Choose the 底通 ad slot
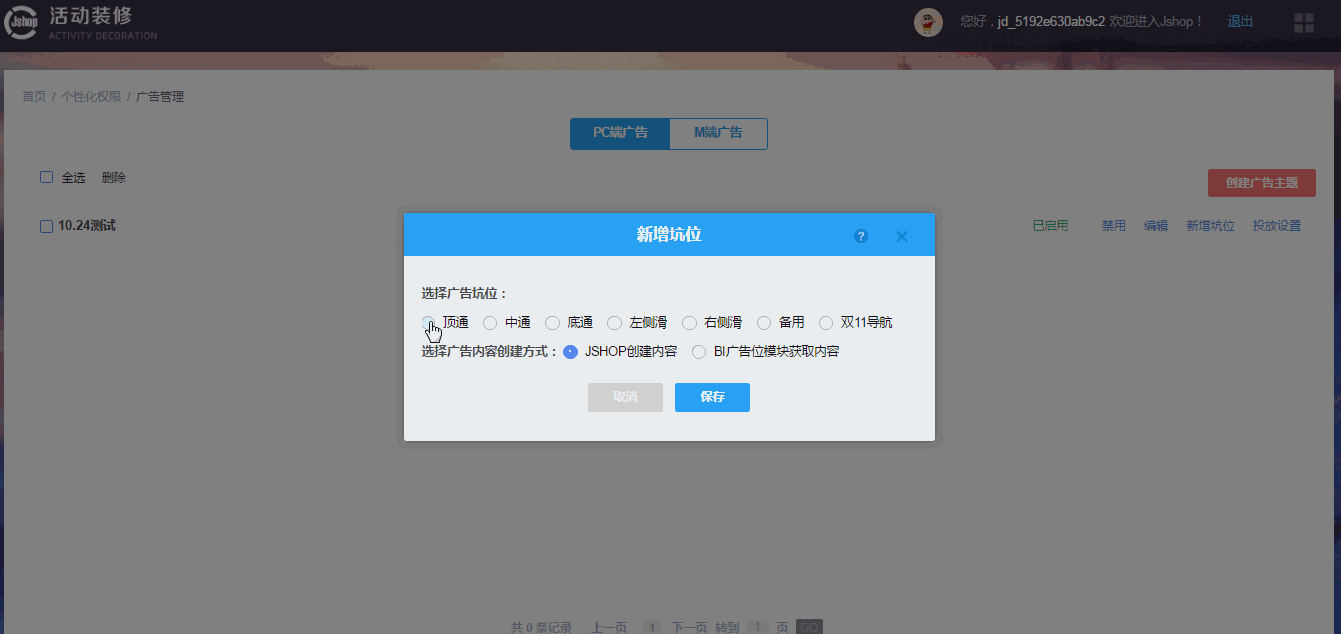Screen dimensions: 1341x634 (552, 323)
